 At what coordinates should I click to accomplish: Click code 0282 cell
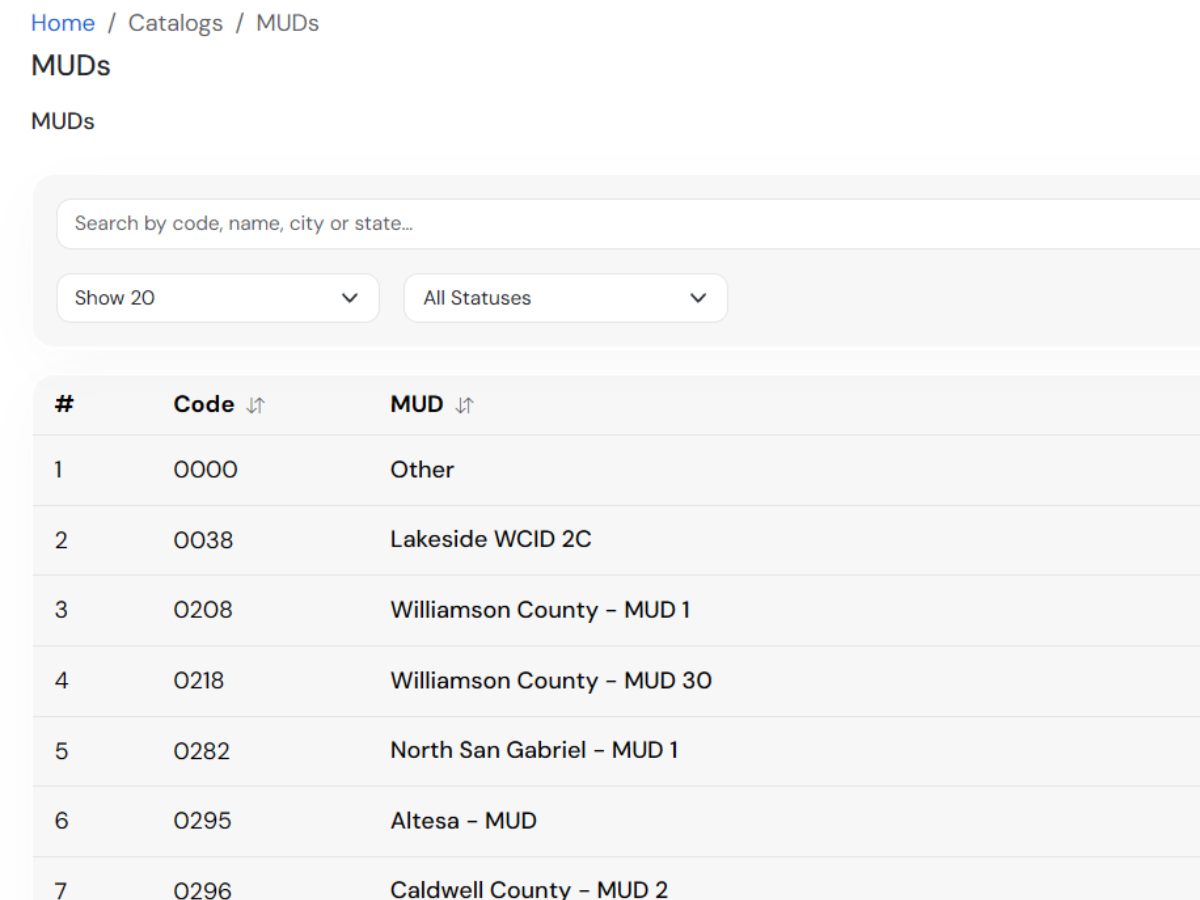tap(202, 751)
